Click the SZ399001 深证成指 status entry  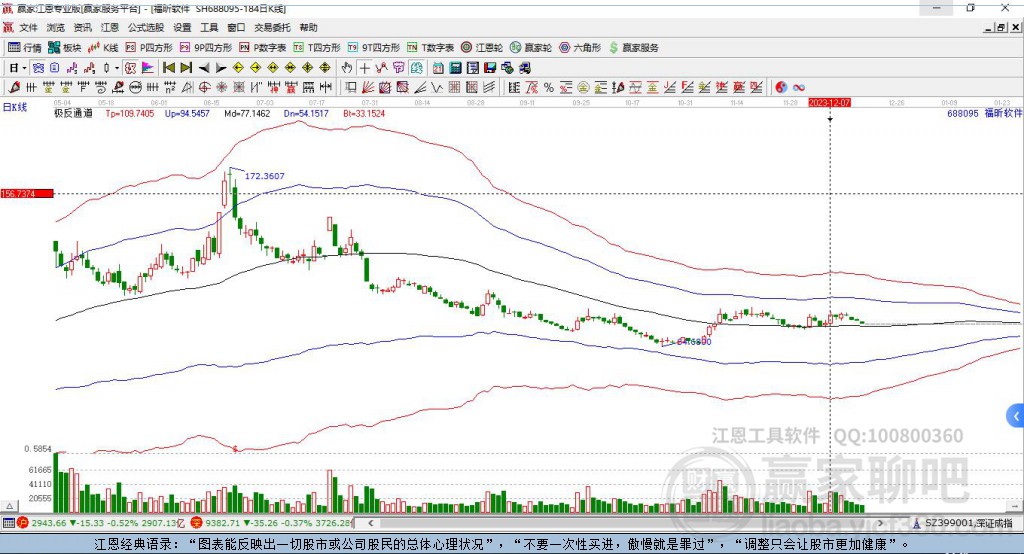point(963,523)
